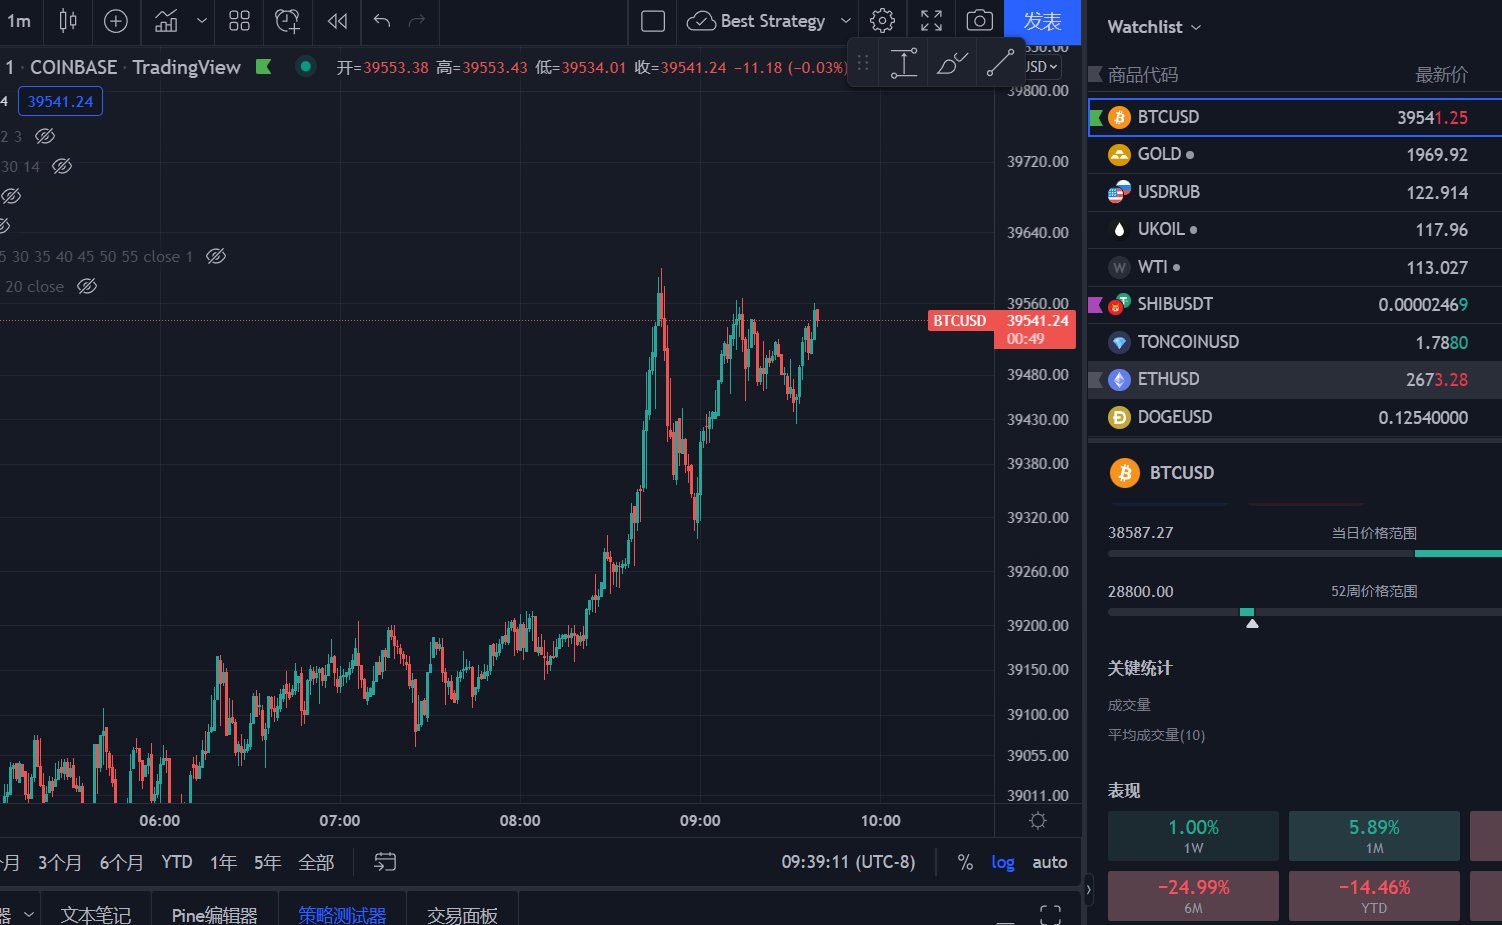Toggle auto price scale
The height and width of the screenshot is (925, 1502).
pyautogui.click(x=1050, y=862)
